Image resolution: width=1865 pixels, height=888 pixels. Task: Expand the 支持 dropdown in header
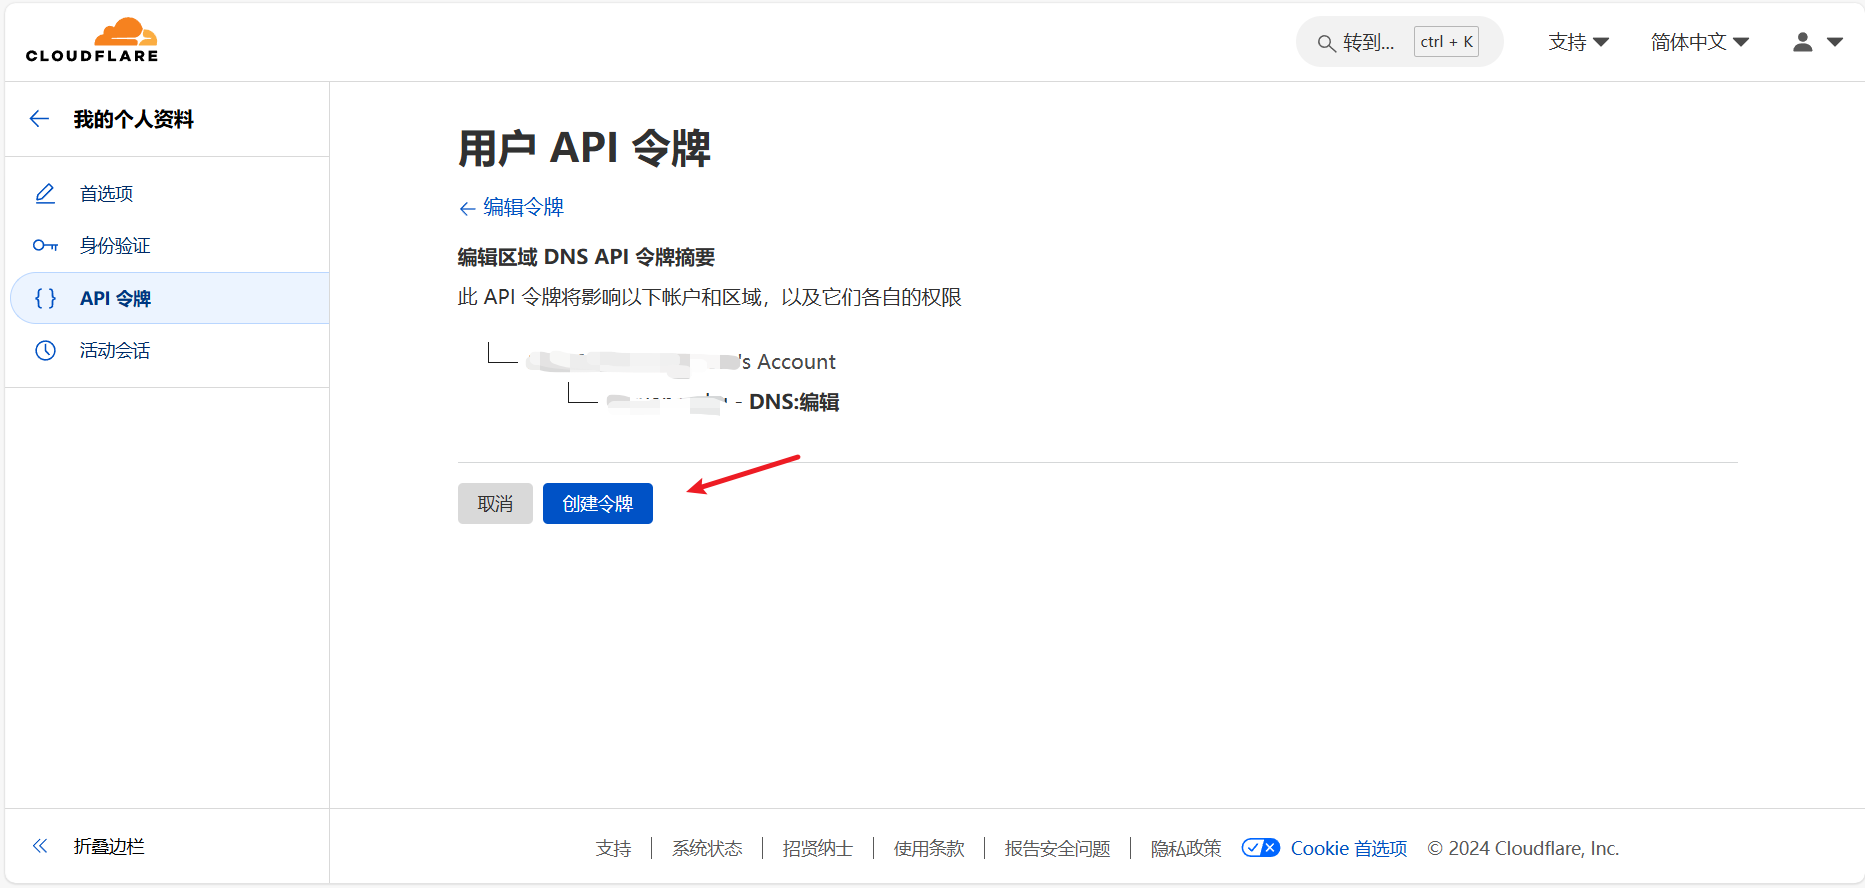coord(1579,42)
